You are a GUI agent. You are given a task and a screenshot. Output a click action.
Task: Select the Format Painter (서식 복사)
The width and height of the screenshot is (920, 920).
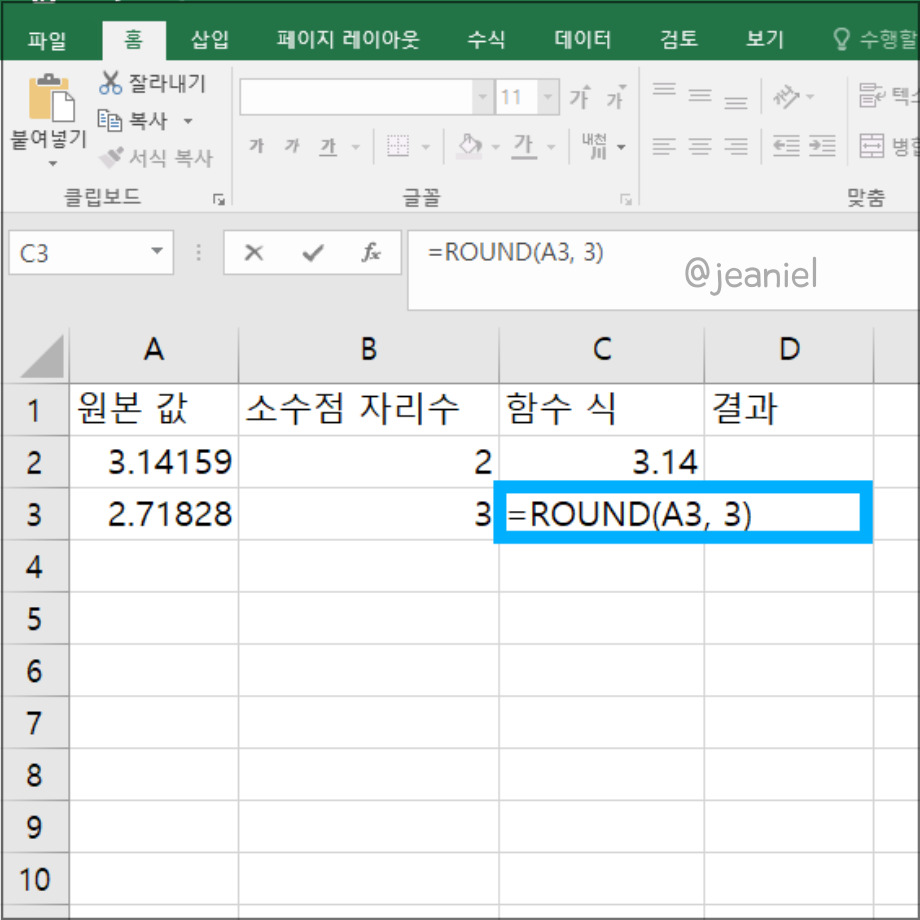tap(115, 156)
